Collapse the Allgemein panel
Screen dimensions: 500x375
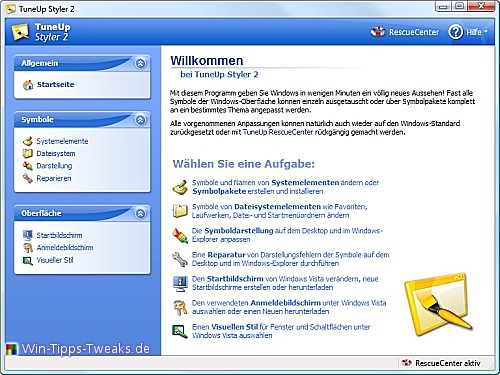[x=140, y=63]
